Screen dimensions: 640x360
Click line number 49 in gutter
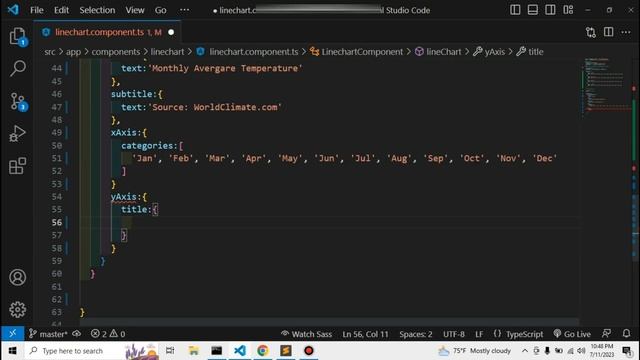coord(56,133)
